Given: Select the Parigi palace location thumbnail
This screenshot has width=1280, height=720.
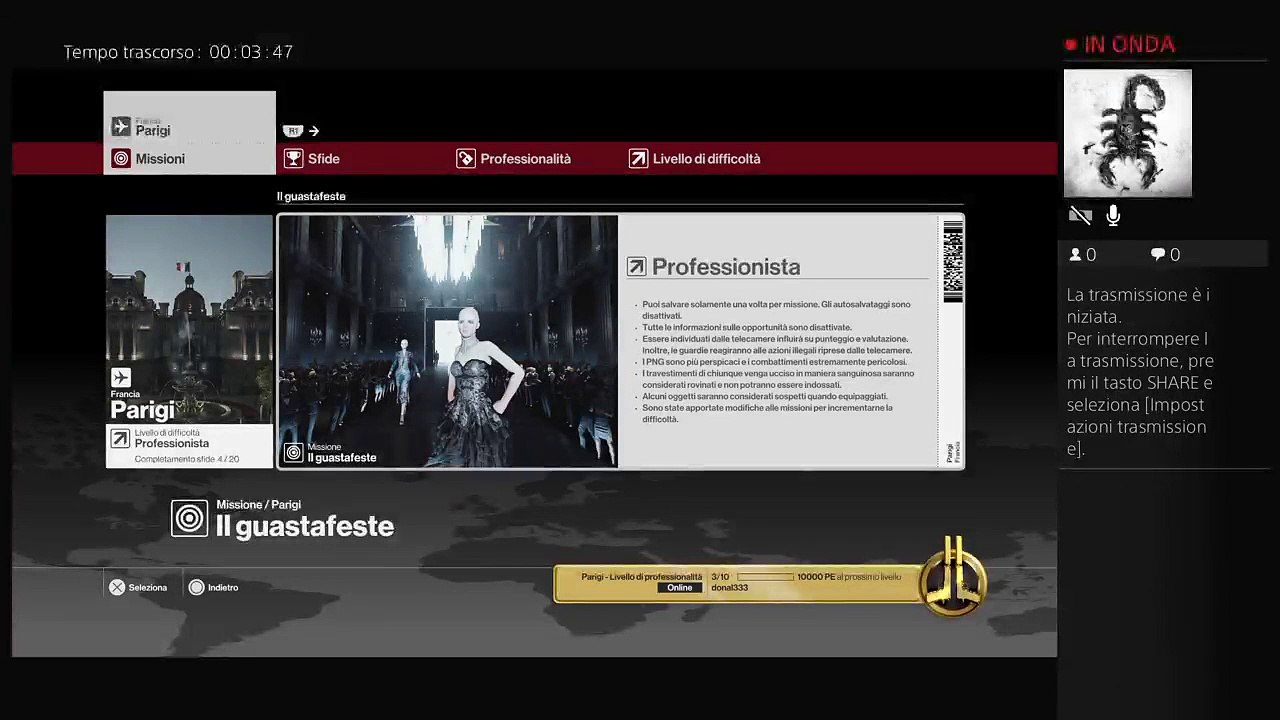Looking at the screenshot, I should 190,319.
